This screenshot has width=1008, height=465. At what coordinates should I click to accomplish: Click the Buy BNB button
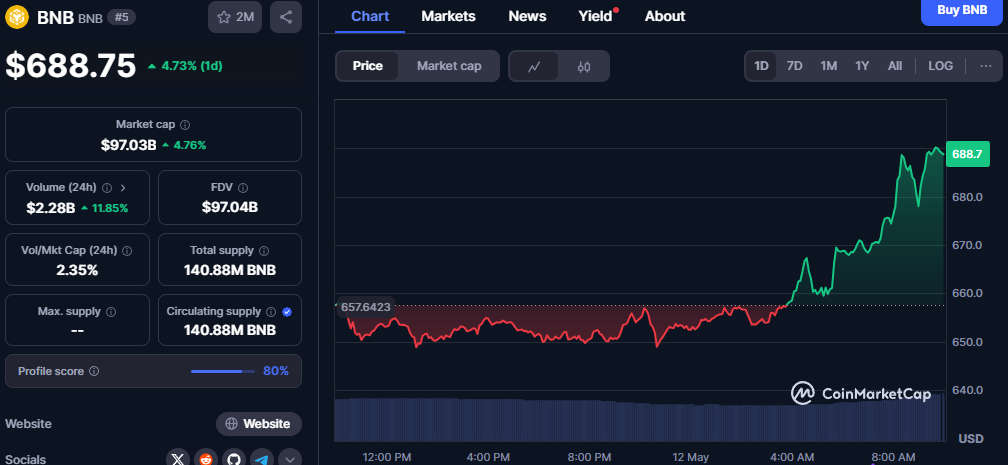(962, 11)
